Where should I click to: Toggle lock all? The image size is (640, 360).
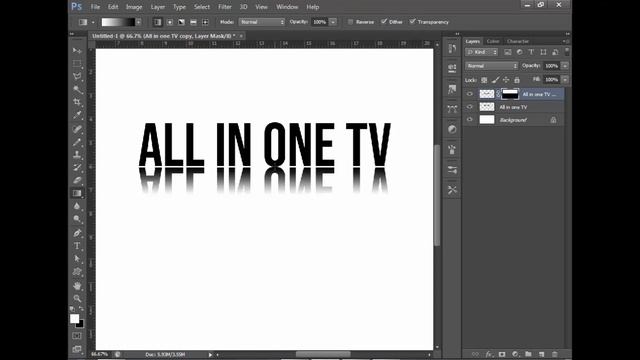(x=517, y=80)
